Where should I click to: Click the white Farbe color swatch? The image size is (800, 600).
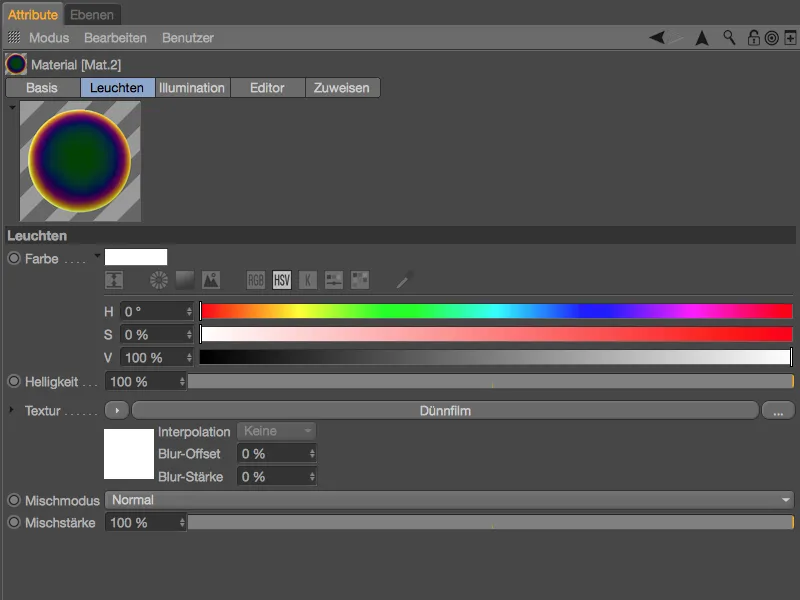136,257
